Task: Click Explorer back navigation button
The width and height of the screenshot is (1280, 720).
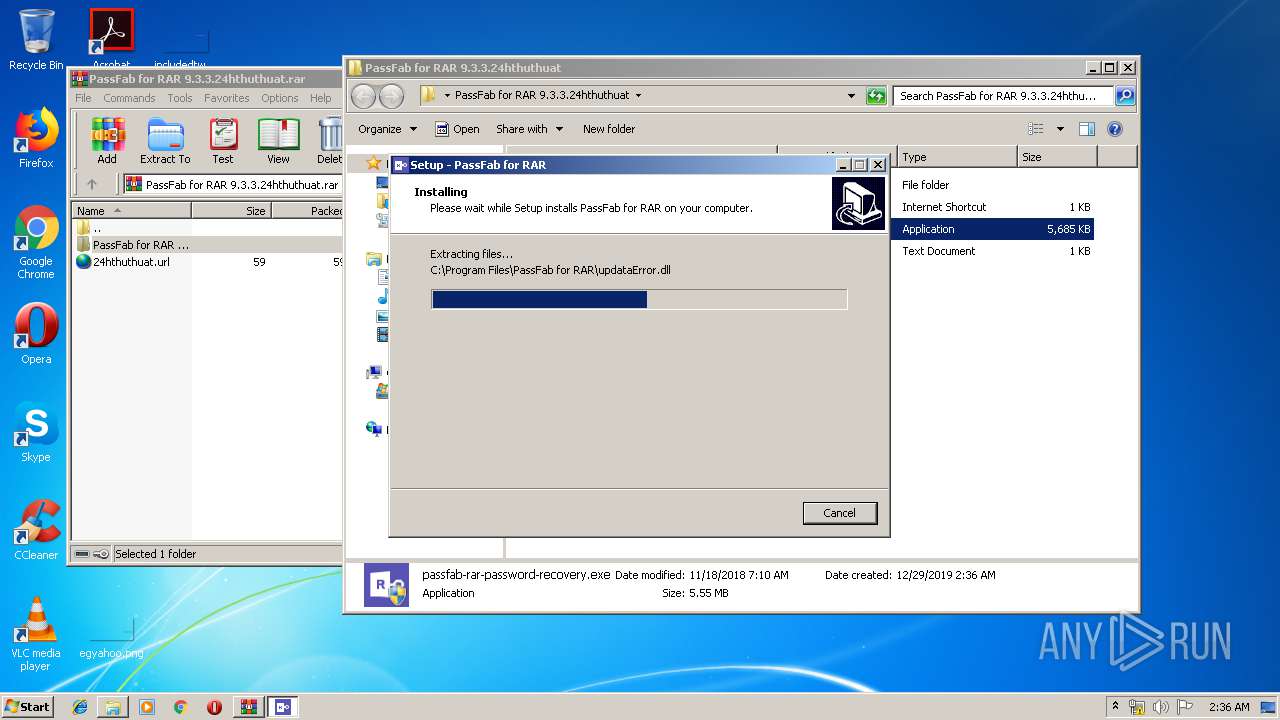Action: (363, 96)
